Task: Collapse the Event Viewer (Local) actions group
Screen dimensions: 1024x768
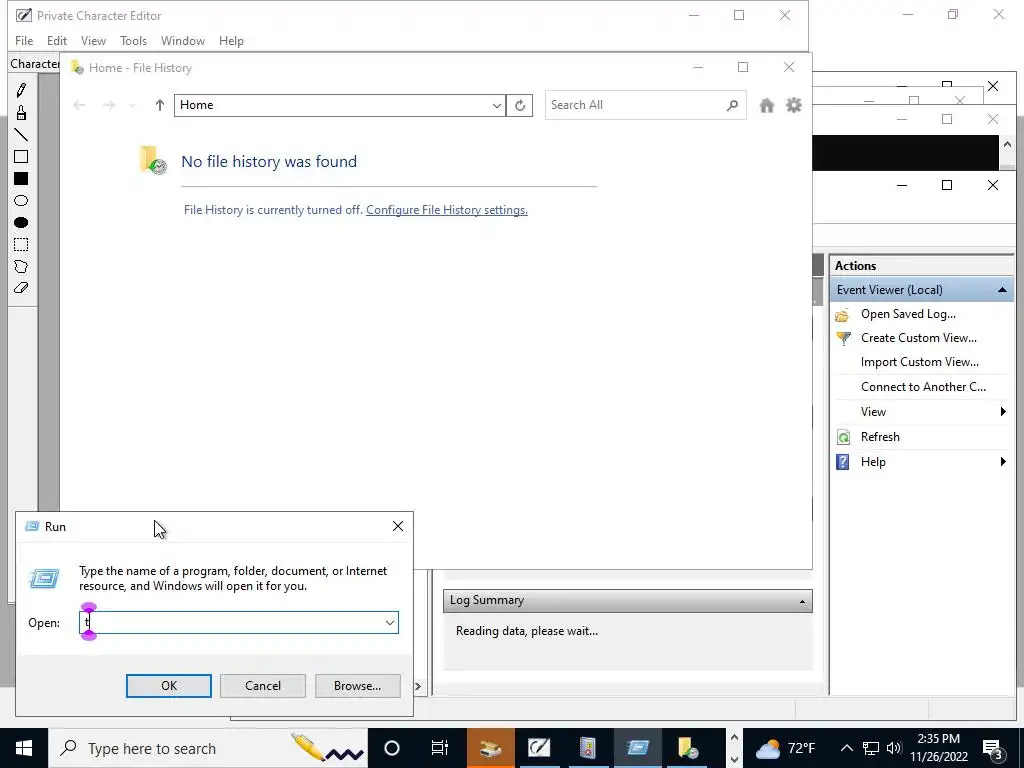Action: [1002, 290]
